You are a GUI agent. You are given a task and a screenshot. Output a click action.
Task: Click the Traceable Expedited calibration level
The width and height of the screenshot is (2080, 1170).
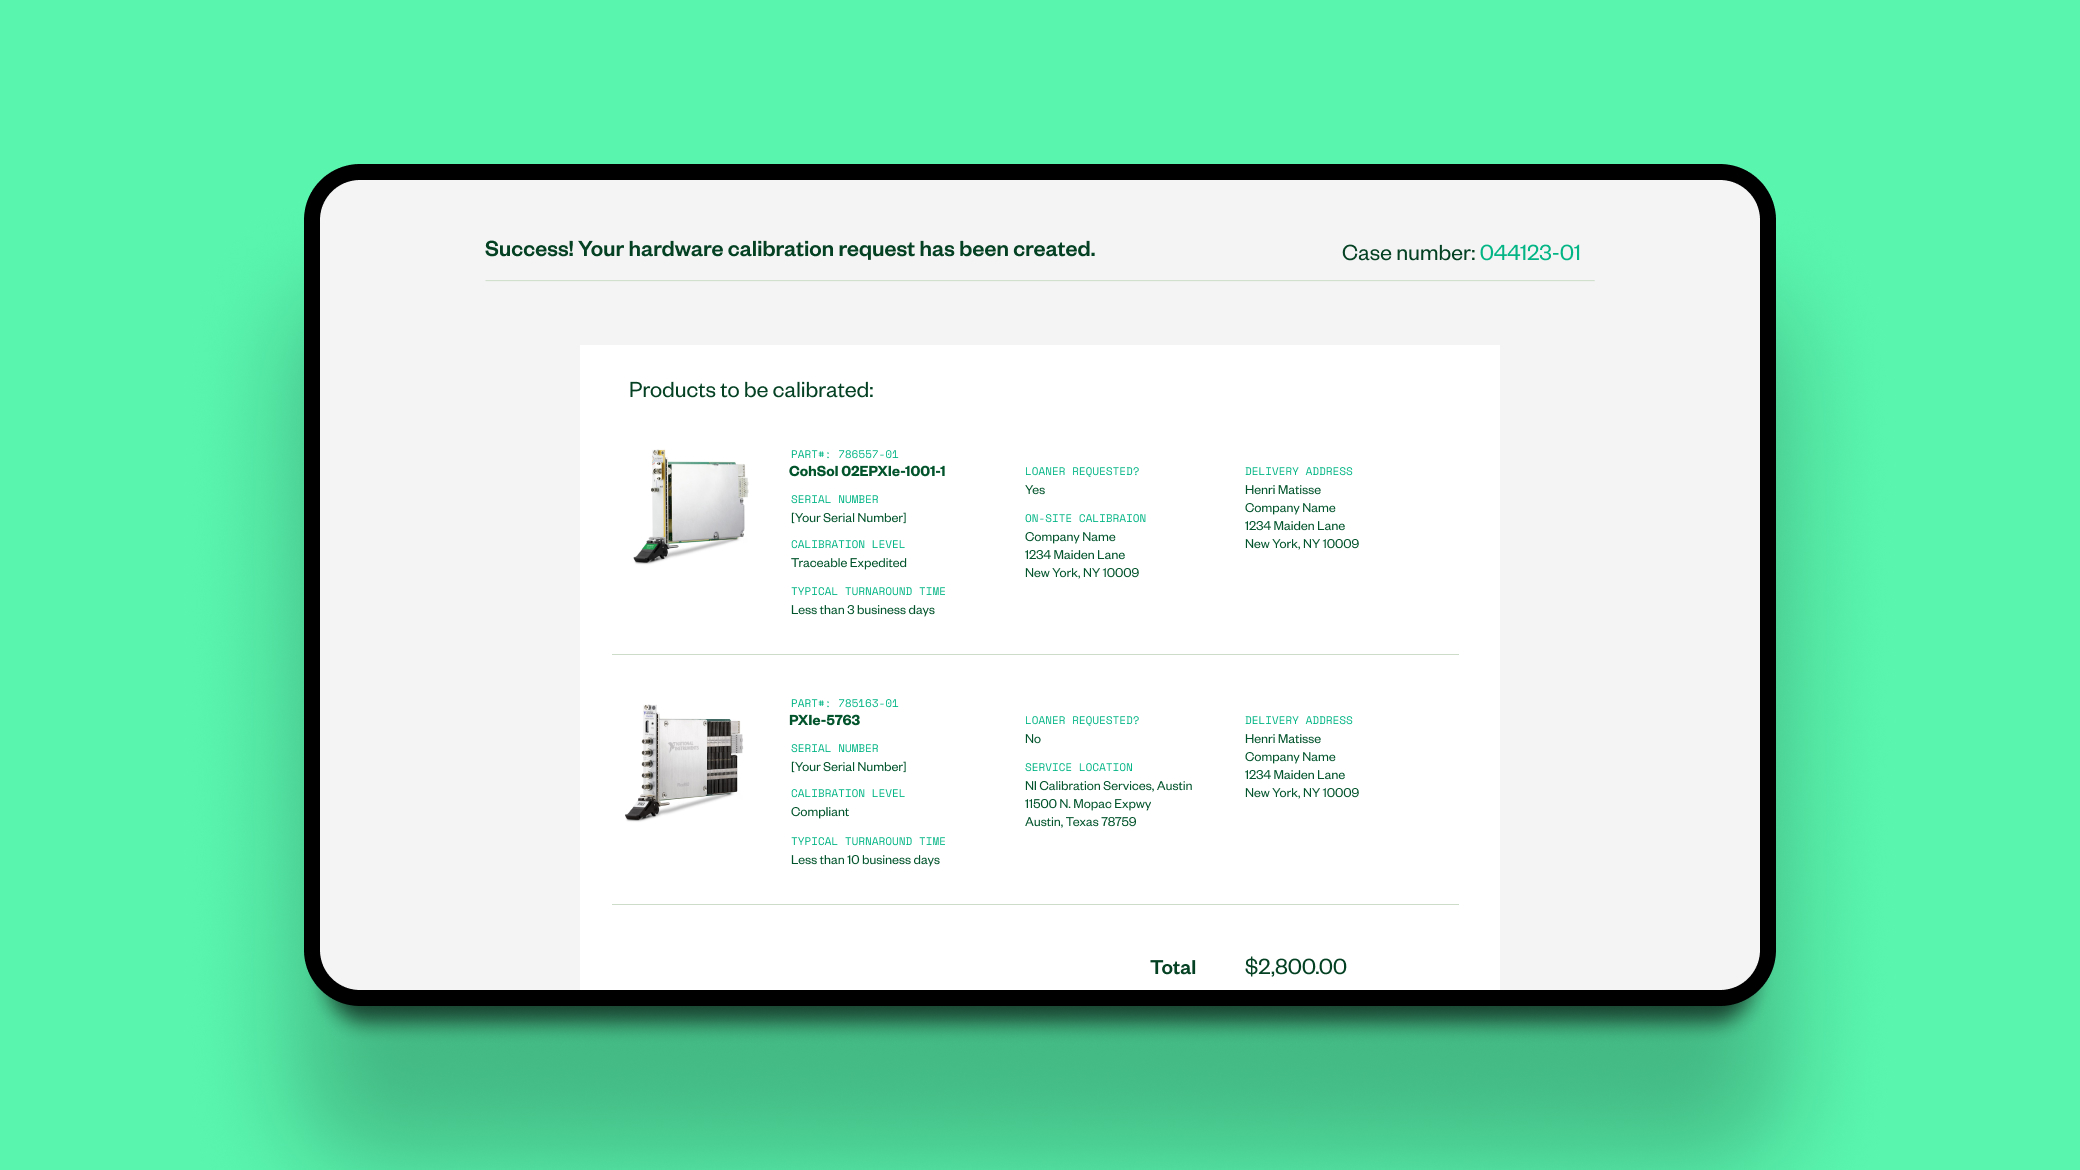point(848,563)
